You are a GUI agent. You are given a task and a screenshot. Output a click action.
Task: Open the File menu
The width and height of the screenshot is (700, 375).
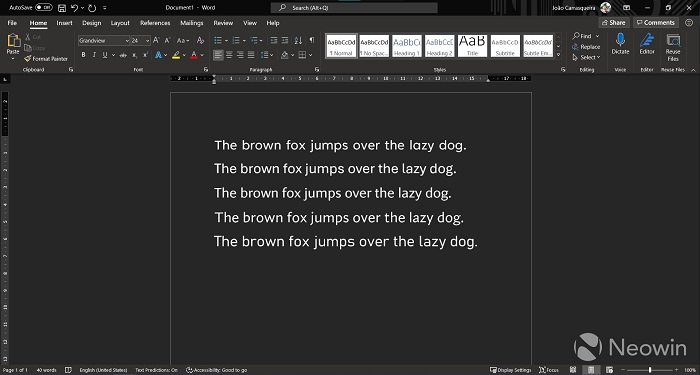pos(12,23)
